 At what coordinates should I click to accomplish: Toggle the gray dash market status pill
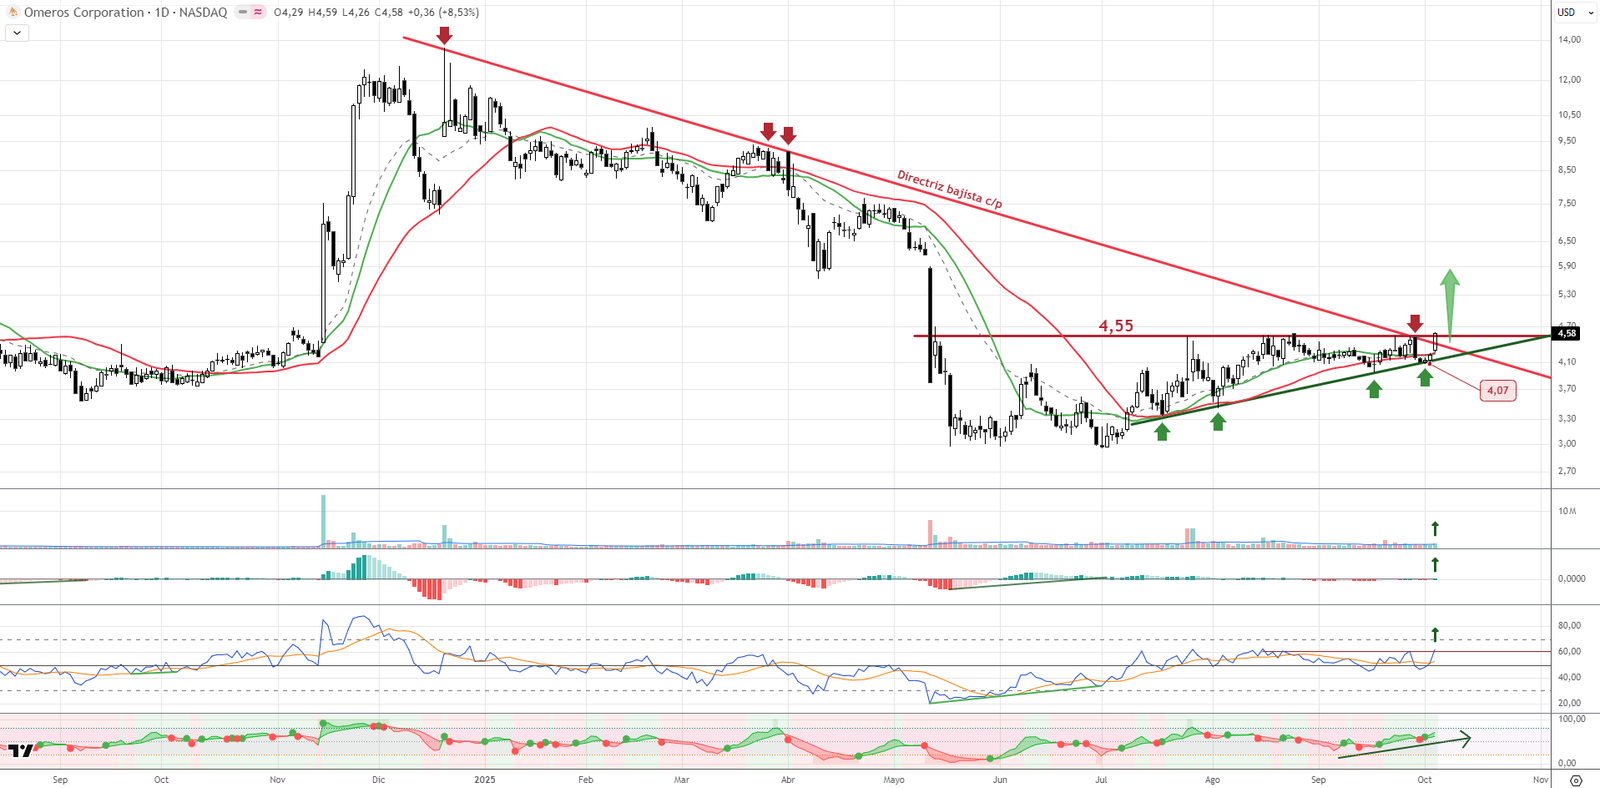click(x=243, y=12)
